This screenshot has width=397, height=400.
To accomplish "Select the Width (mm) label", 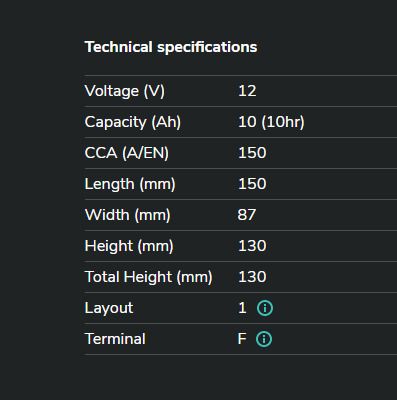I will click(128, 215).
